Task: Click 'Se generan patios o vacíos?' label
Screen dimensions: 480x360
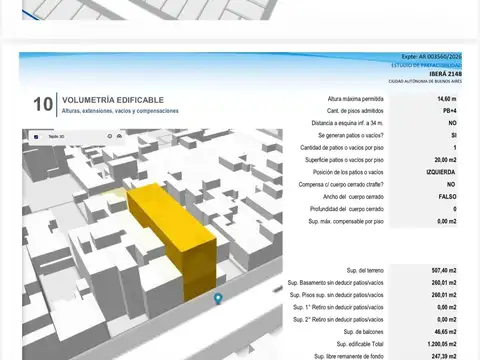Action: tap(351, 135)
